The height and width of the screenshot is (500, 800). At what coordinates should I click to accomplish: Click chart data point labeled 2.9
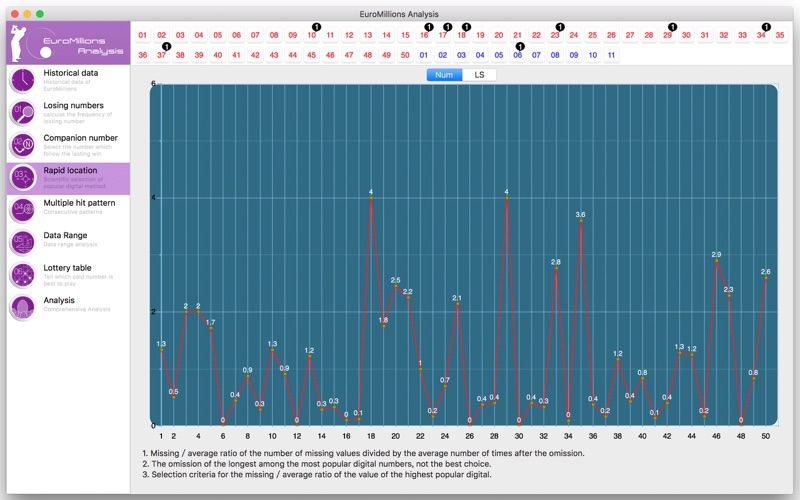click(716, 261)
